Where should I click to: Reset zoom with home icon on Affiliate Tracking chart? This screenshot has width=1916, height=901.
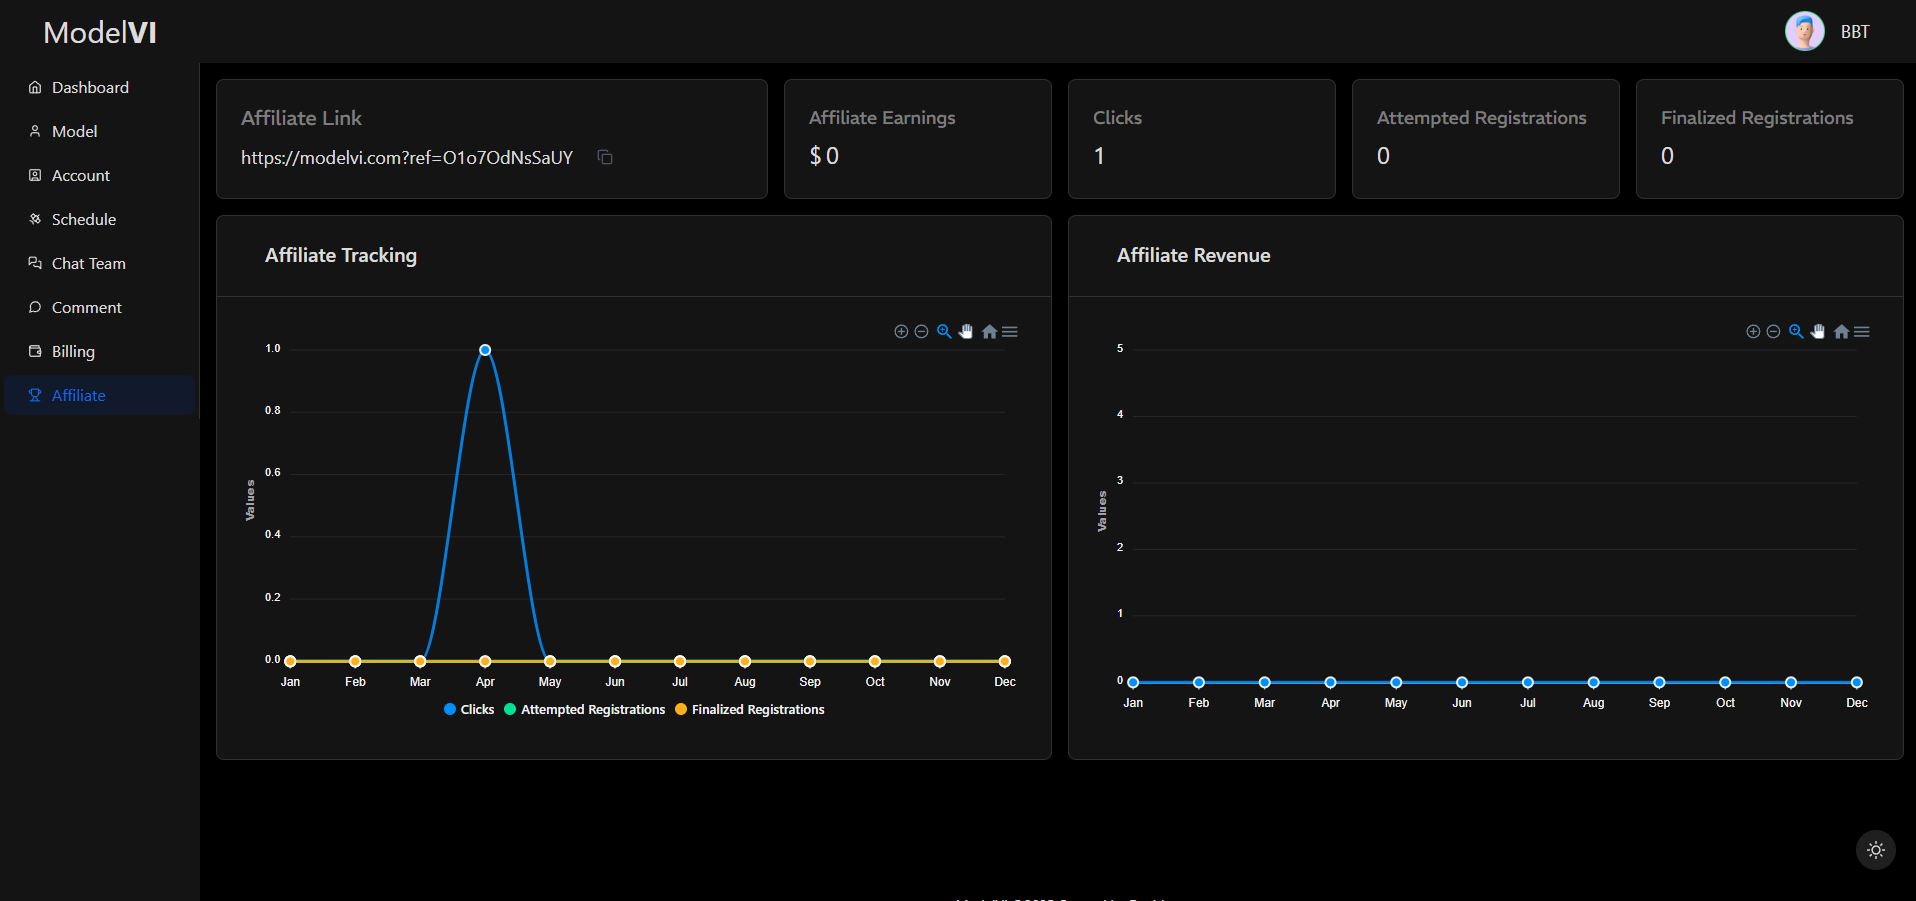tap(989, 332)
